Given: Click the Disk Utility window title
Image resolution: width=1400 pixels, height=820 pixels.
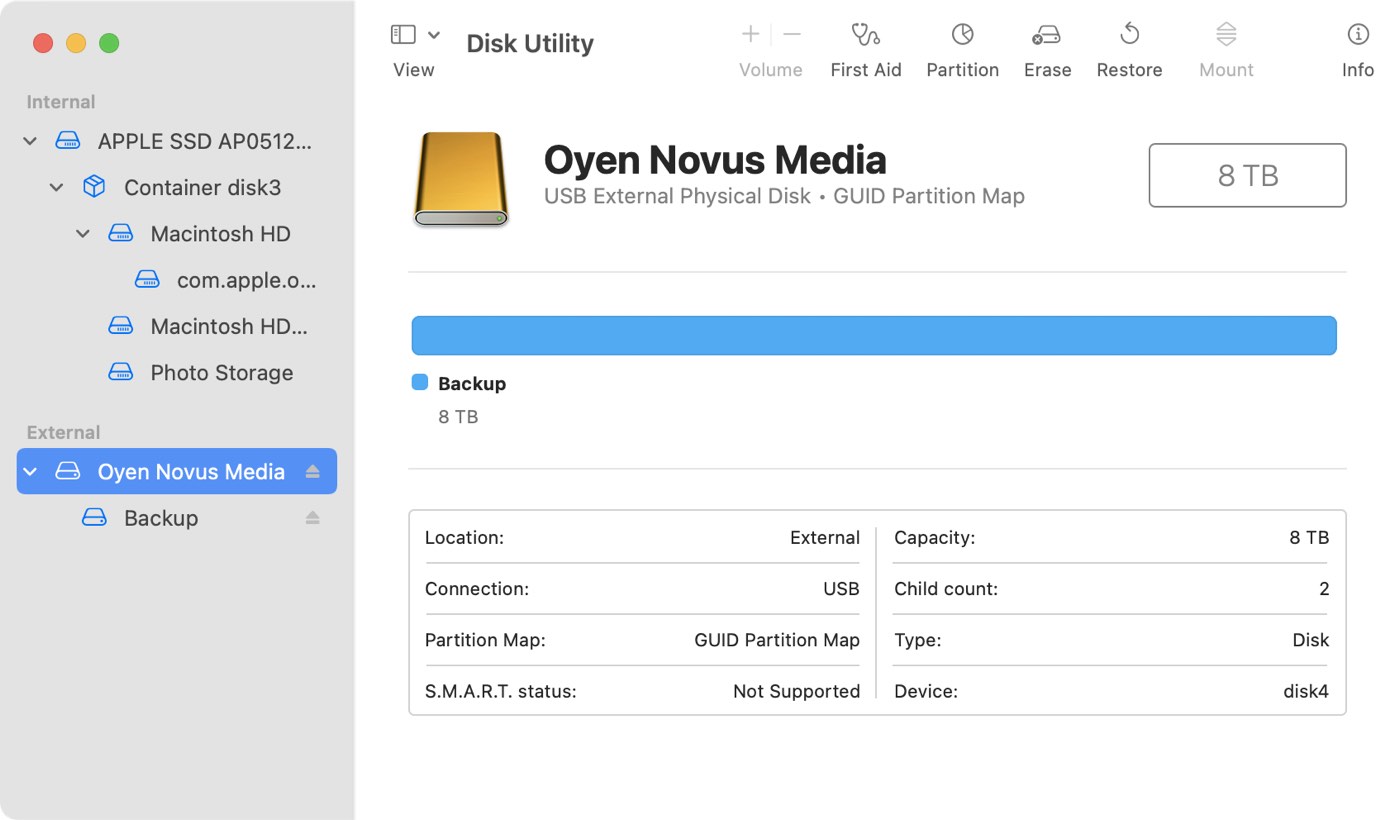Looking at the screenshot, I should tap(530, 44).
